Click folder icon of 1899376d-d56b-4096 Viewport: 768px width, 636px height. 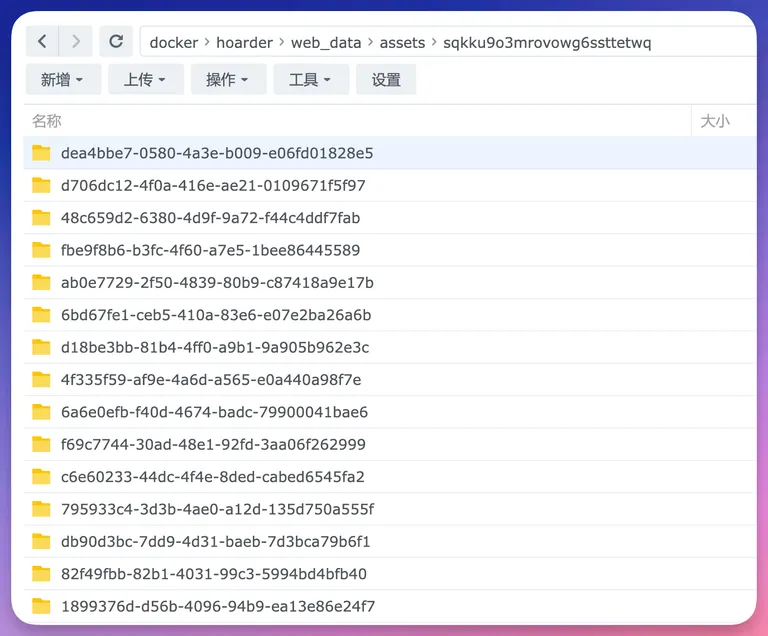click(x=41, y=606)
